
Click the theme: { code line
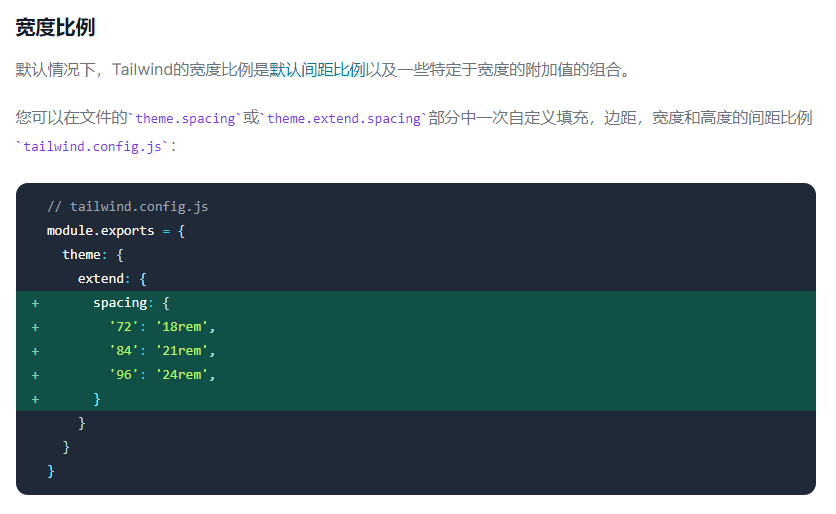(x=93, y=255)
